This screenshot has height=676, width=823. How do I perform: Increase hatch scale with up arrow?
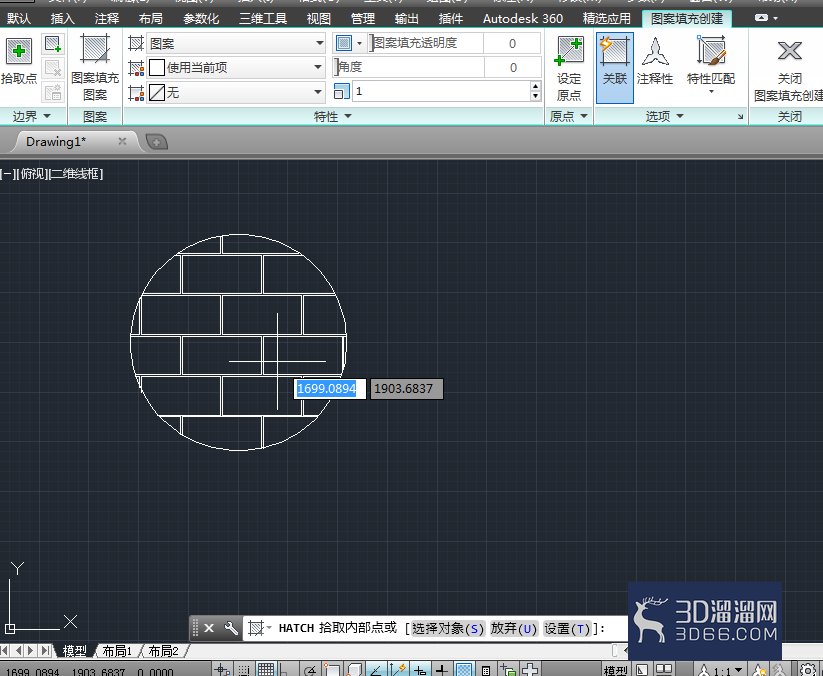(535, 87)
